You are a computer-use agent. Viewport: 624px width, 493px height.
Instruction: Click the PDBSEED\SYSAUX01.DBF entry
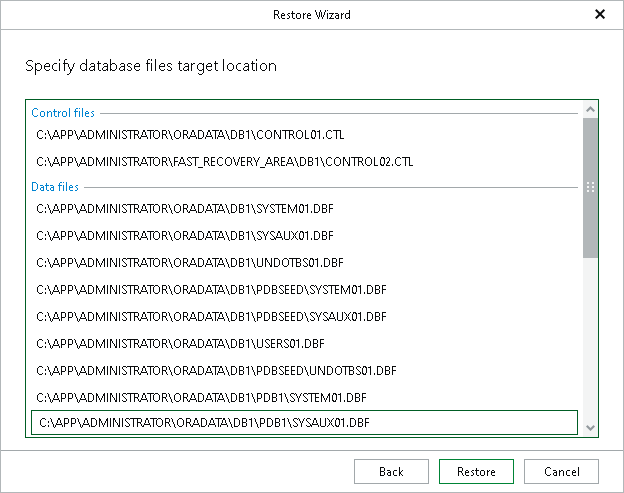[211, 317]
